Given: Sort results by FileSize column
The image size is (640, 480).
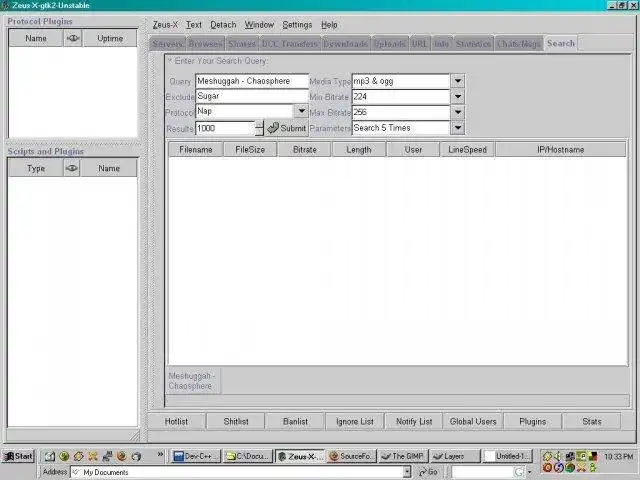Looking at the screenshot, I should [250, 150].
